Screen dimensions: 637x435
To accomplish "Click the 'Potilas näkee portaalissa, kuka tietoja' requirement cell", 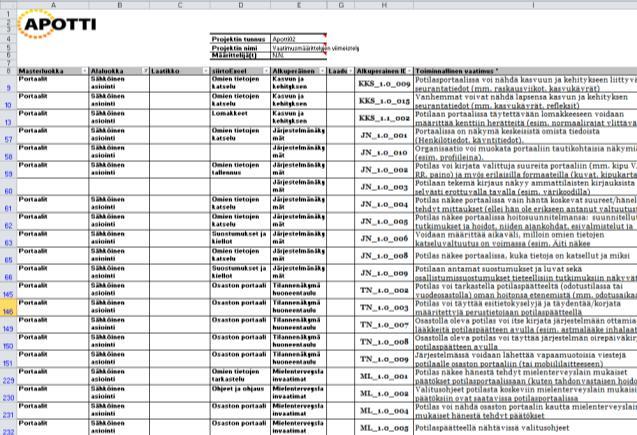I will [525, 256].
